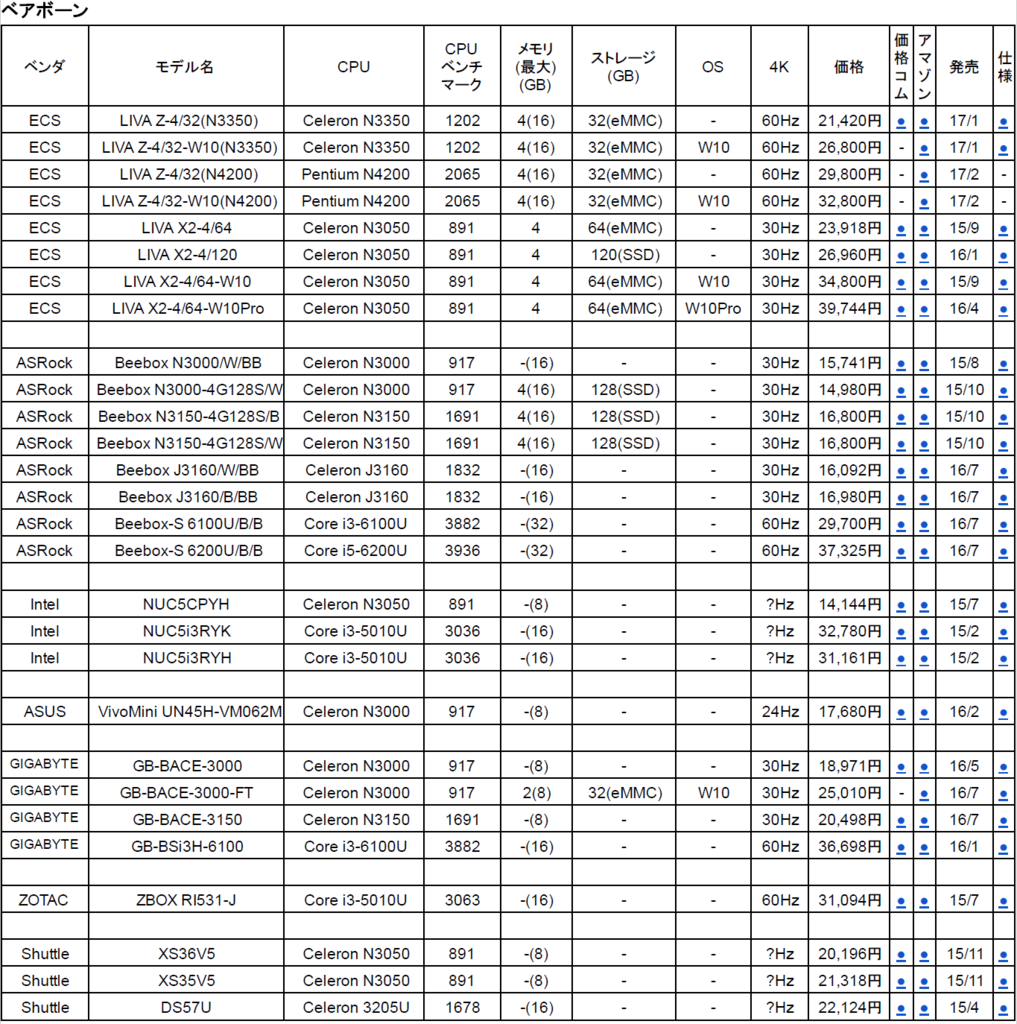The width and height of the screenshot is (1017, 1024).
Task: Open the 価格コム link for GB-BACE-3150
Action: 901,821
